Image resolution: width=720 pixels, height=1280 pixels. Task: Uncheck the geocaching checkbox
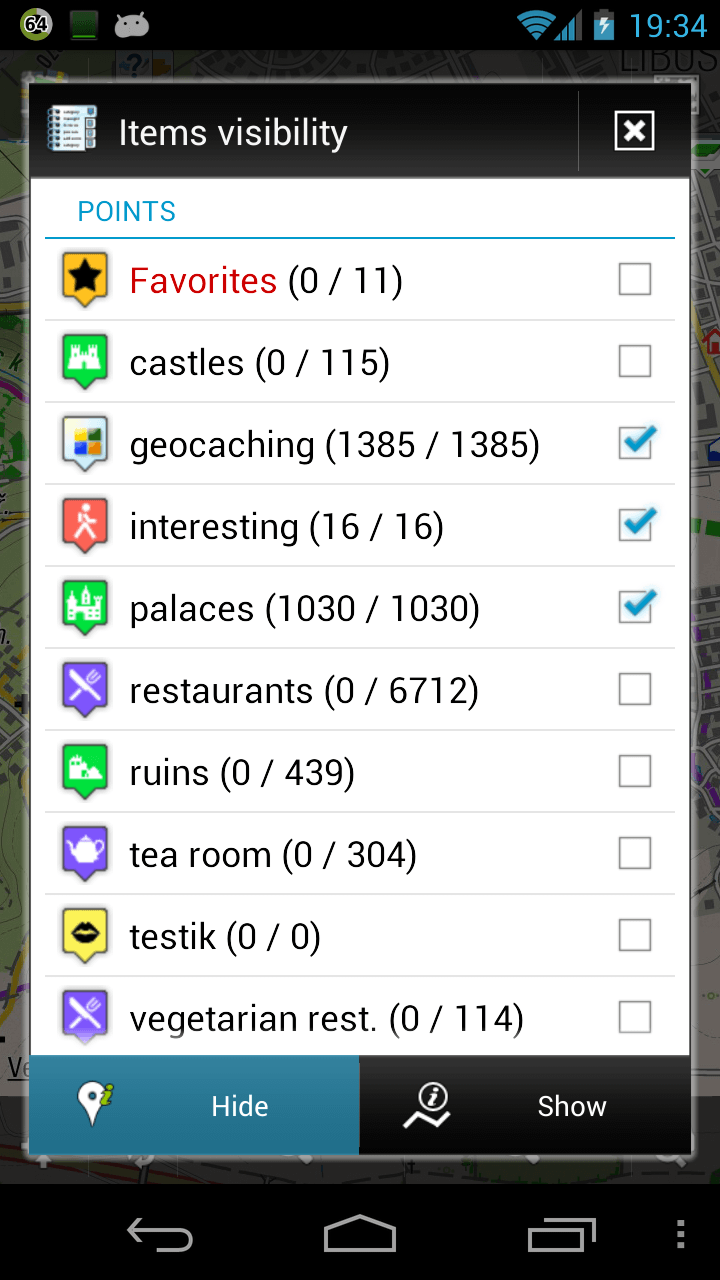point(635,443)
